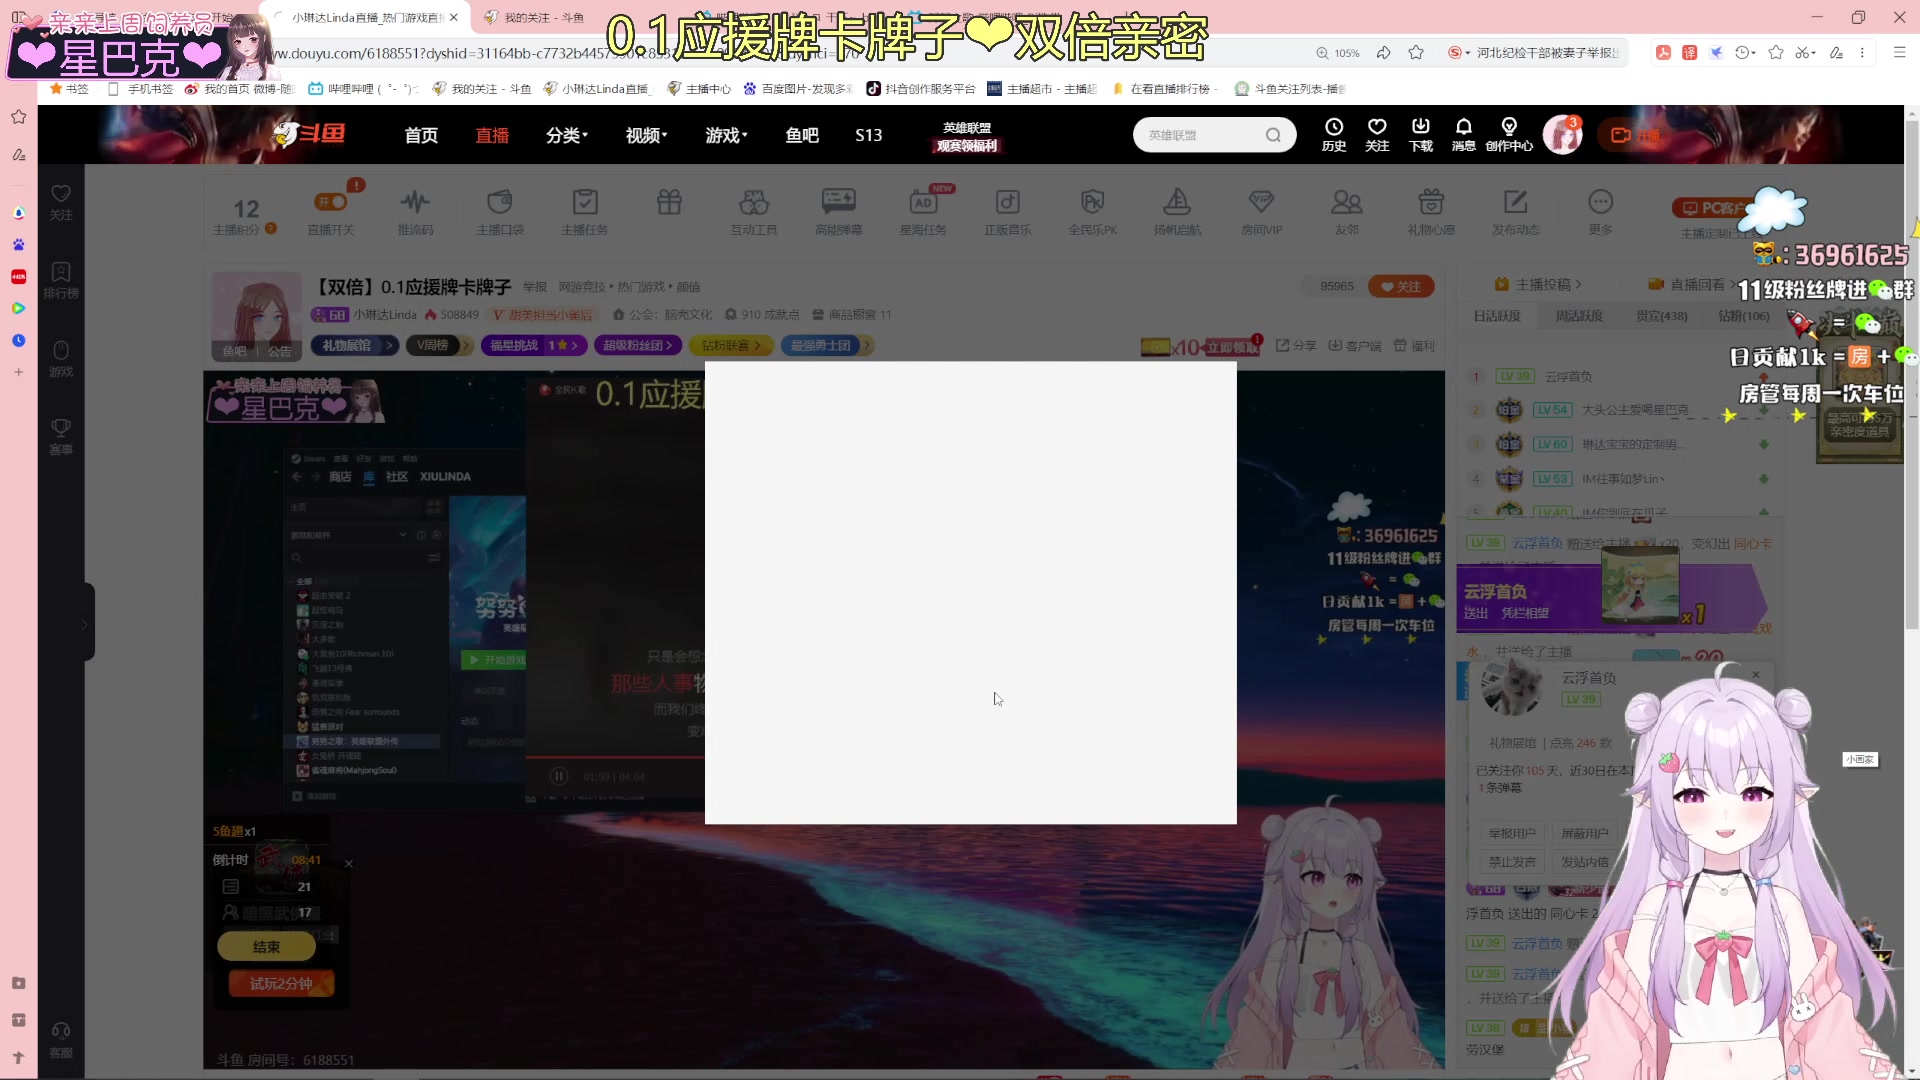Screen dimensions: 1920x1080
Task: Expand the 礼物展馆 badge
Action: click(x=354, y=345)
